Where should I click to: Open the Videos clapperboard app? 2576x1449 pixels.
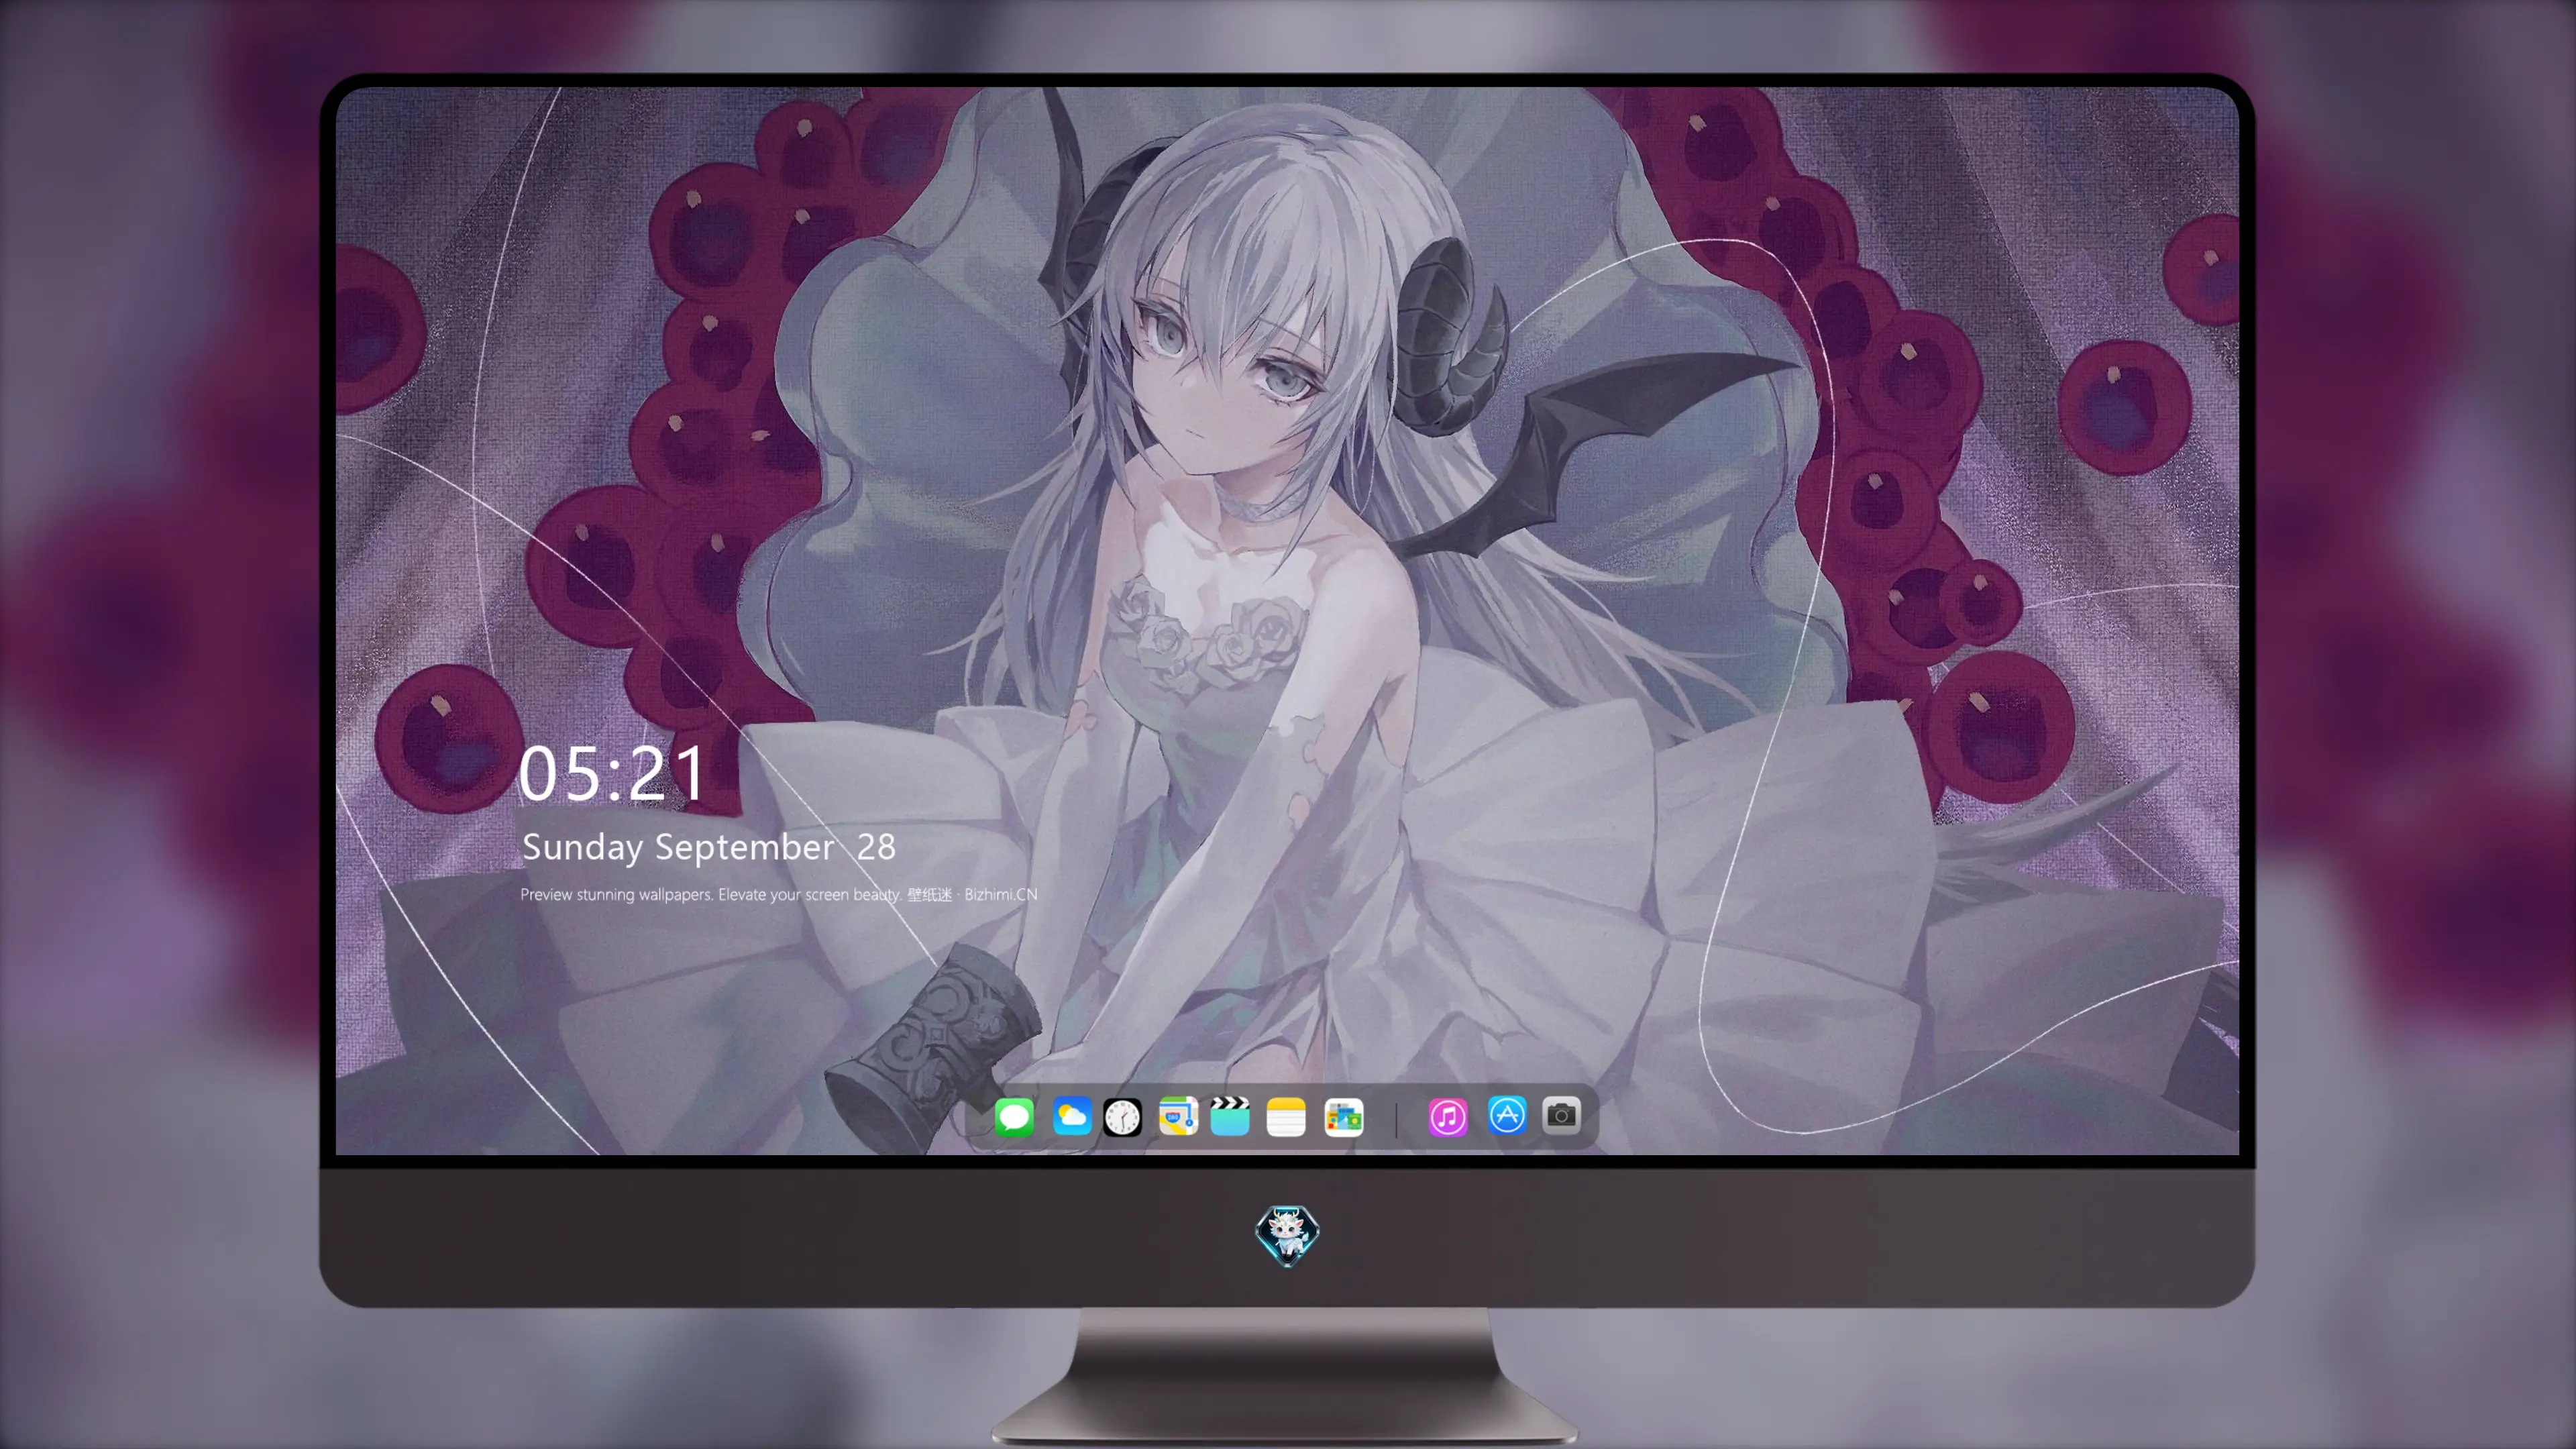click(x=1230, y=1116)
